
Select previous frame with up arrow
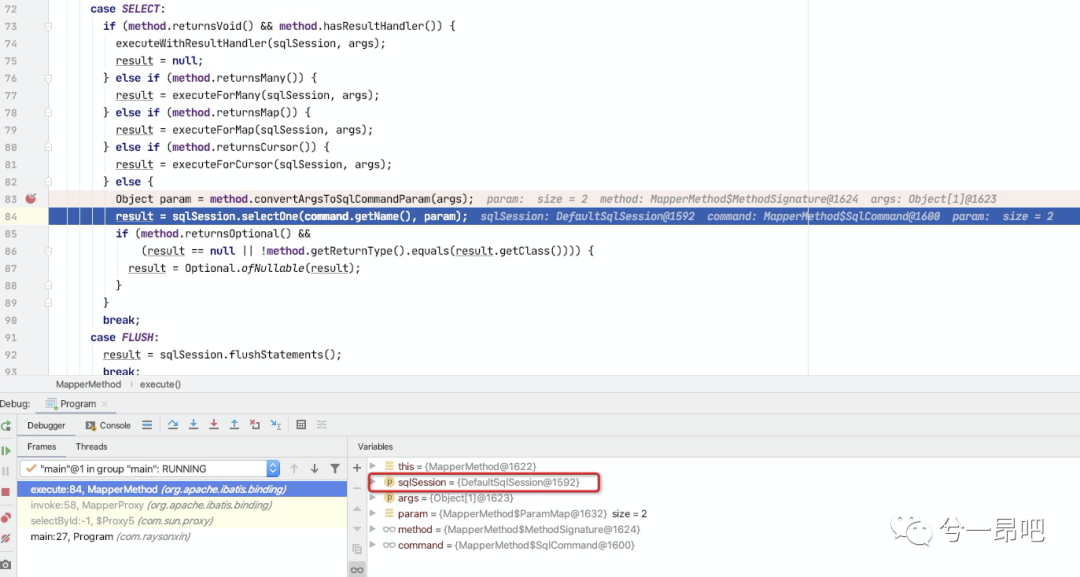294,468
